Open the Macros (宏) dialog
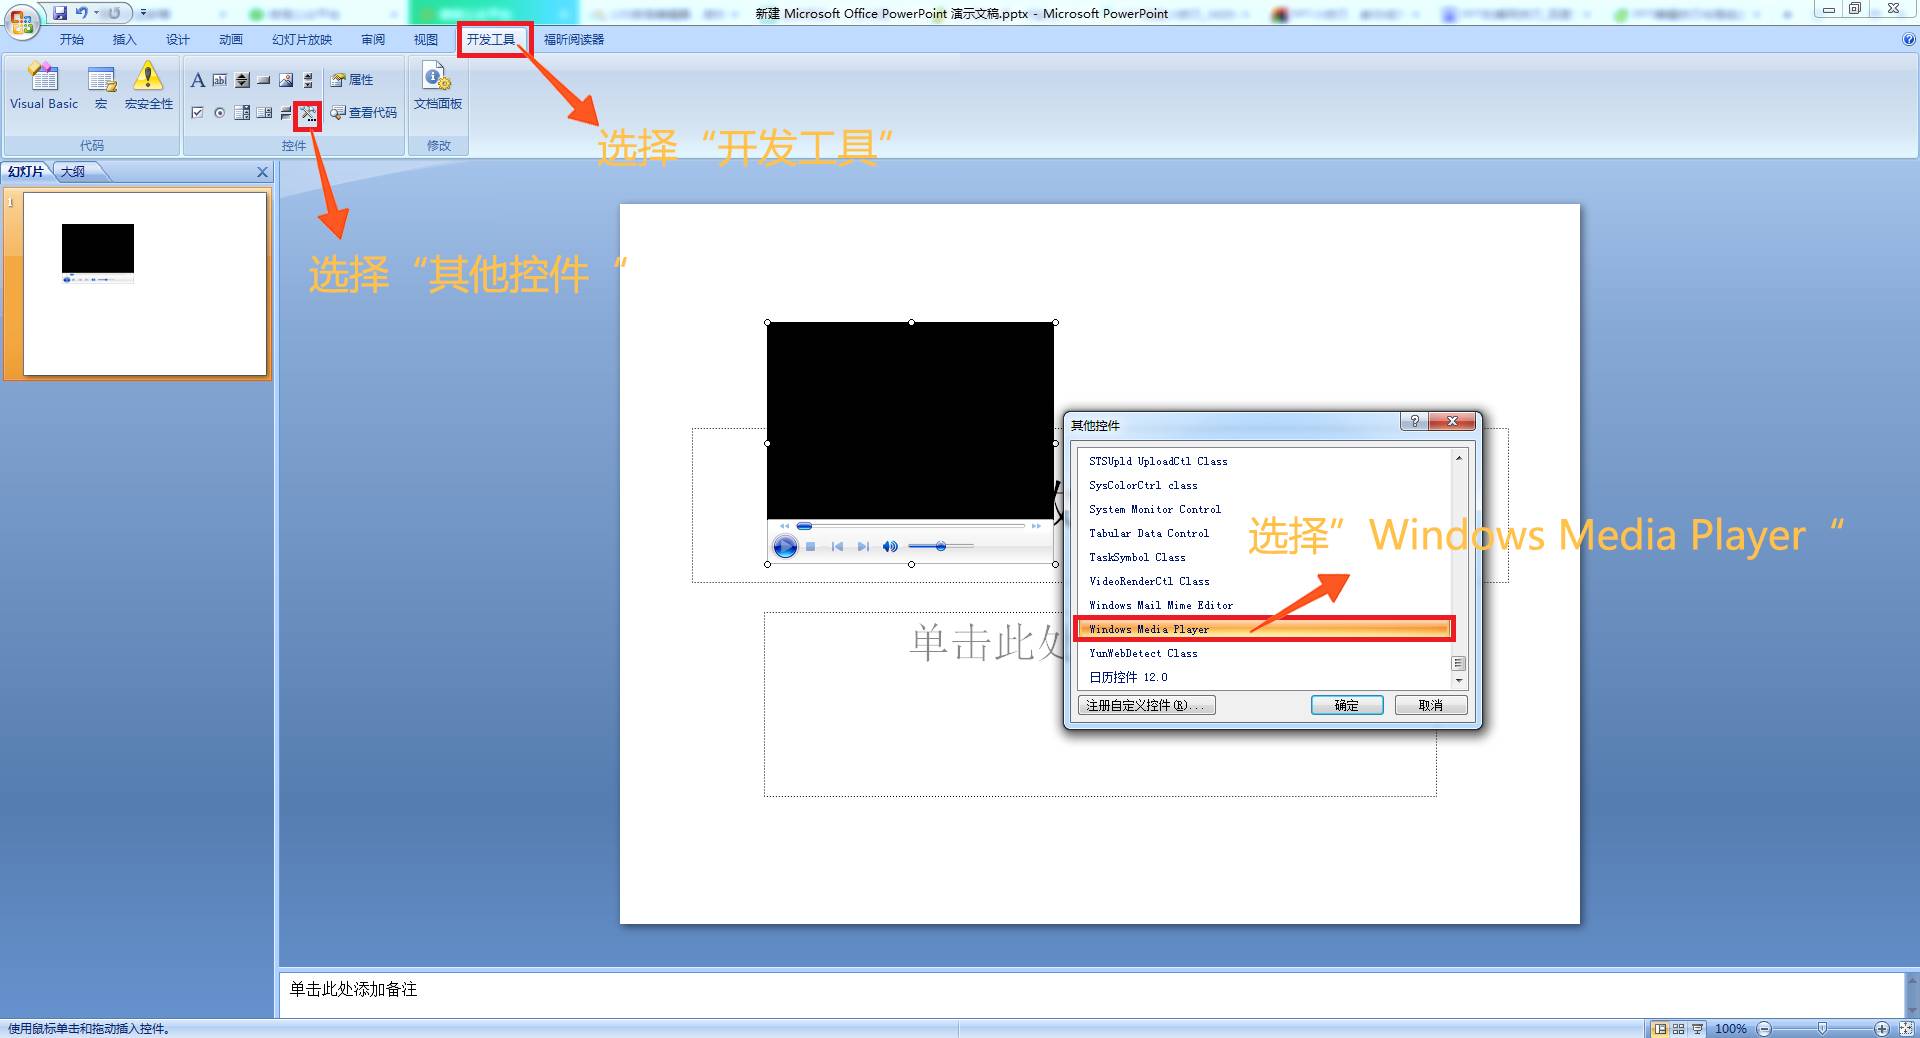Image resolution: width=1920 pixels, height=1038 pixels. click(x=101, y=86)
